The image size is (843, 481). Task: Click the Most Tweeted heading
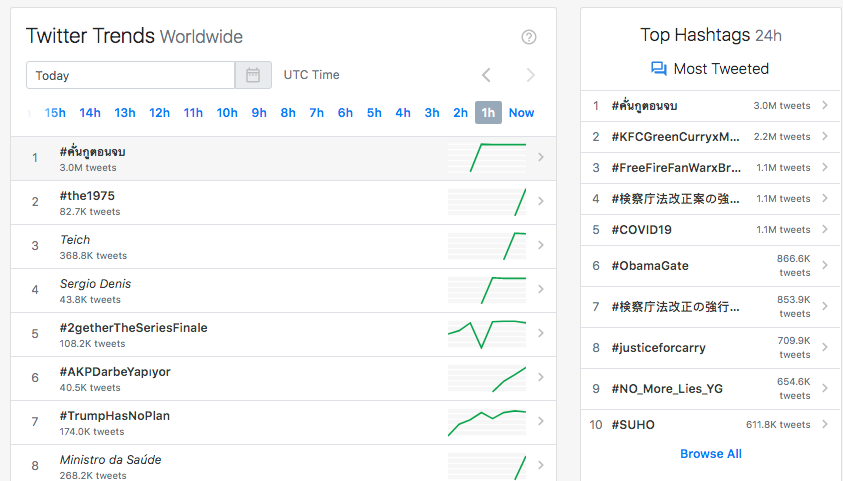click(721, 69)
